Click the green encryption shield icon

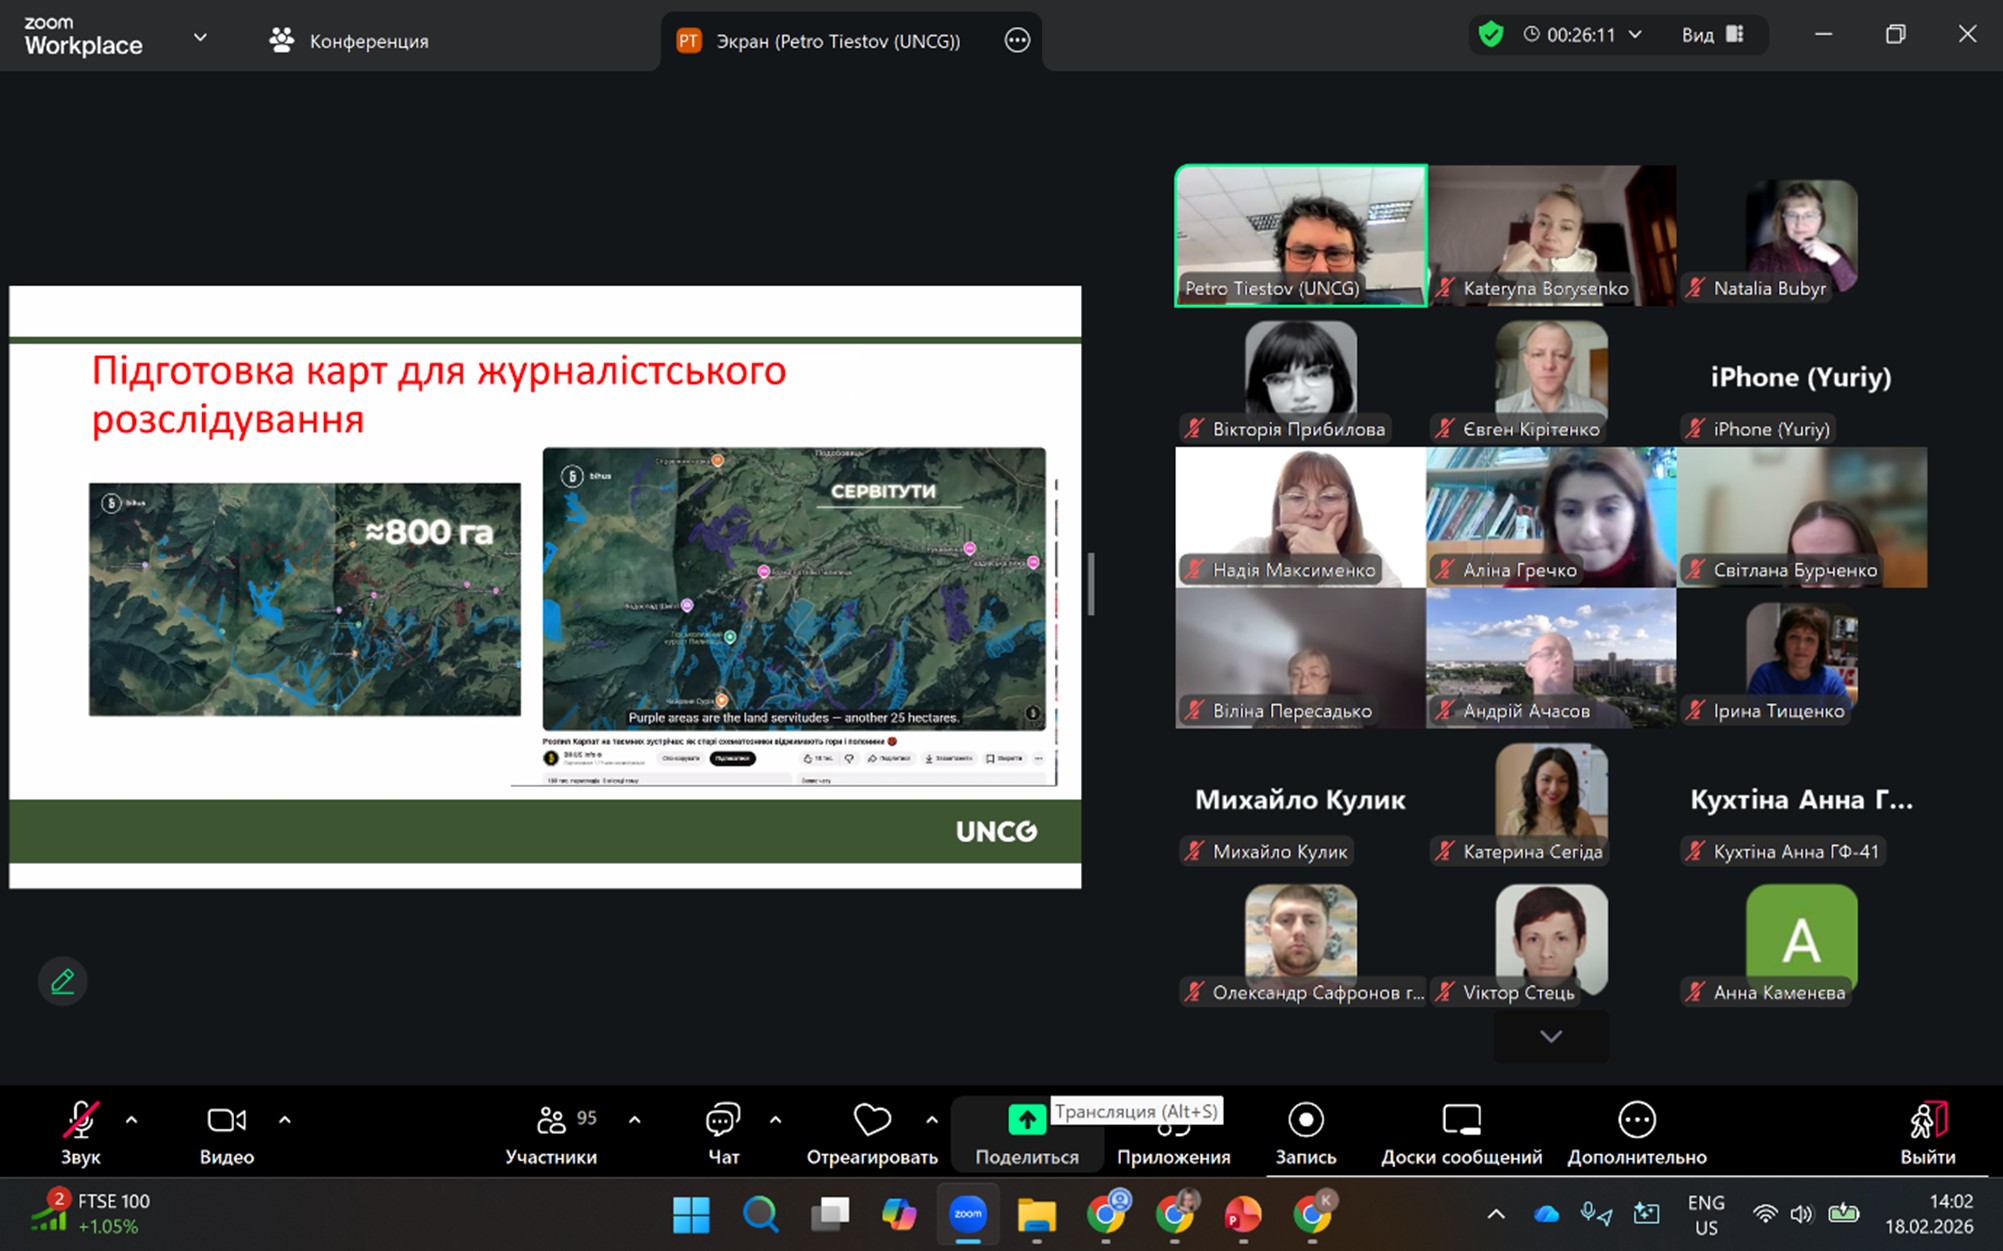coord(1491,35)
